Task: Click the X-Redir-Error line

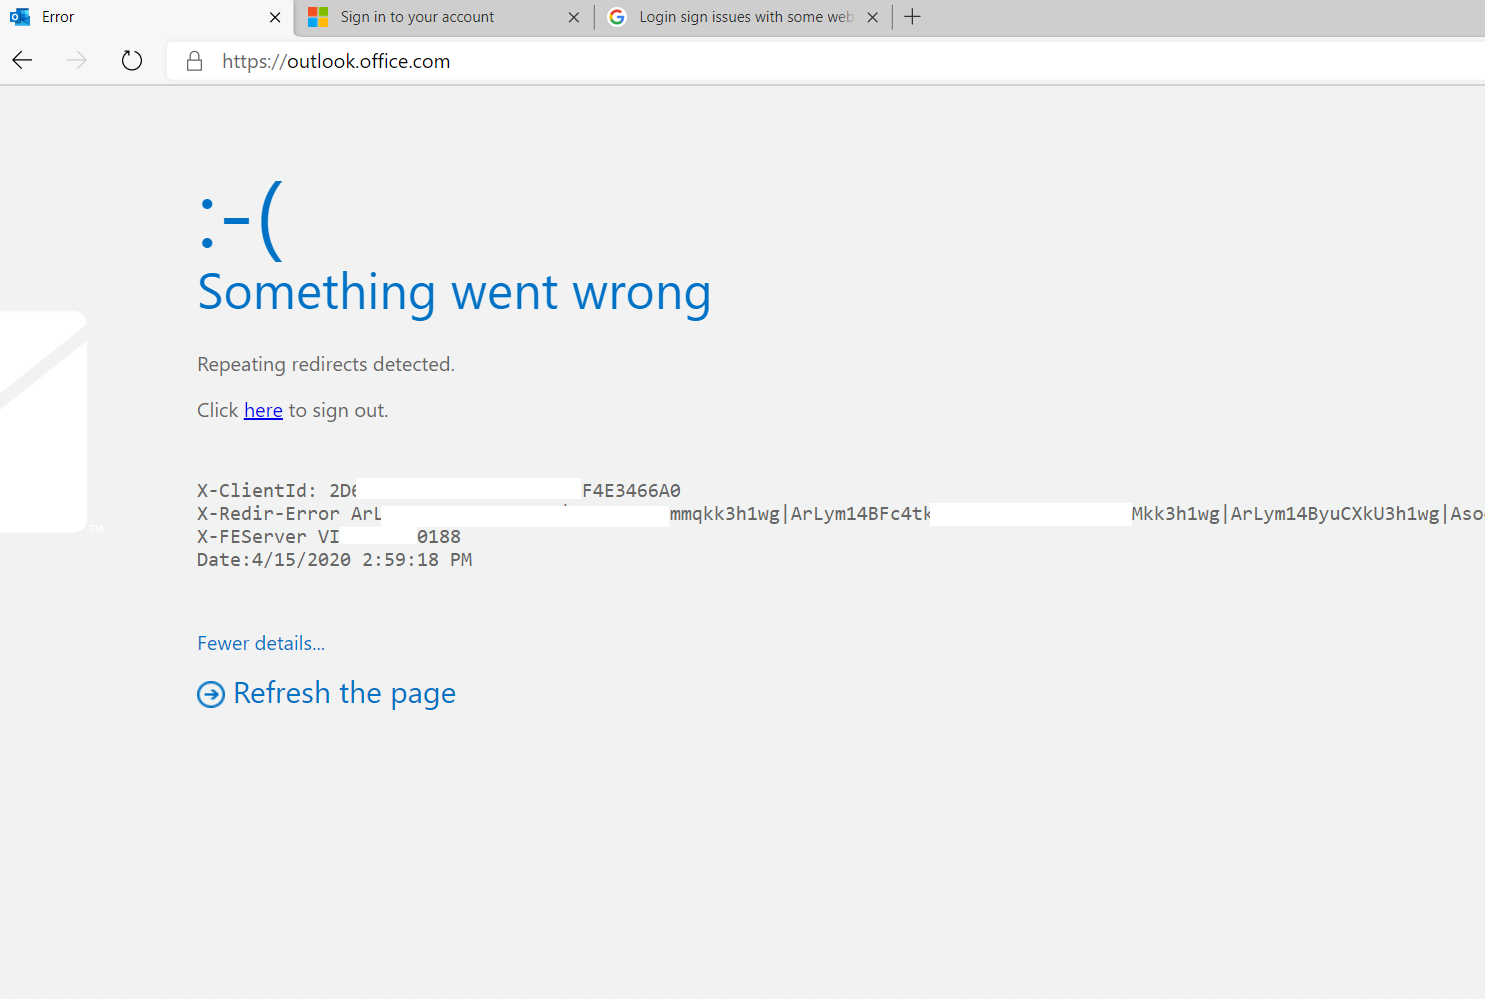Action: [x=841, y=513]
